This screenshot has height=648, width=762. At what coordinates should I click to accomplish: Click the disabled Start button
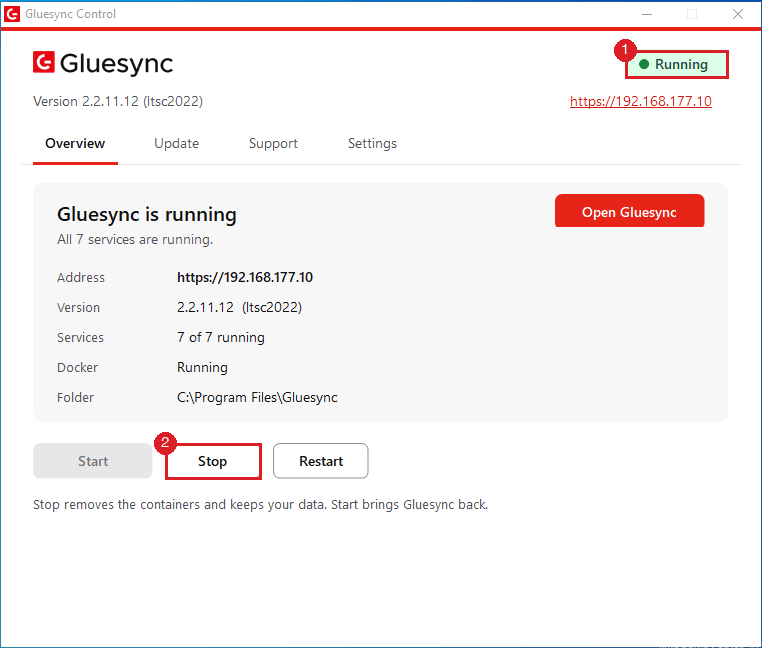[92, 461]
